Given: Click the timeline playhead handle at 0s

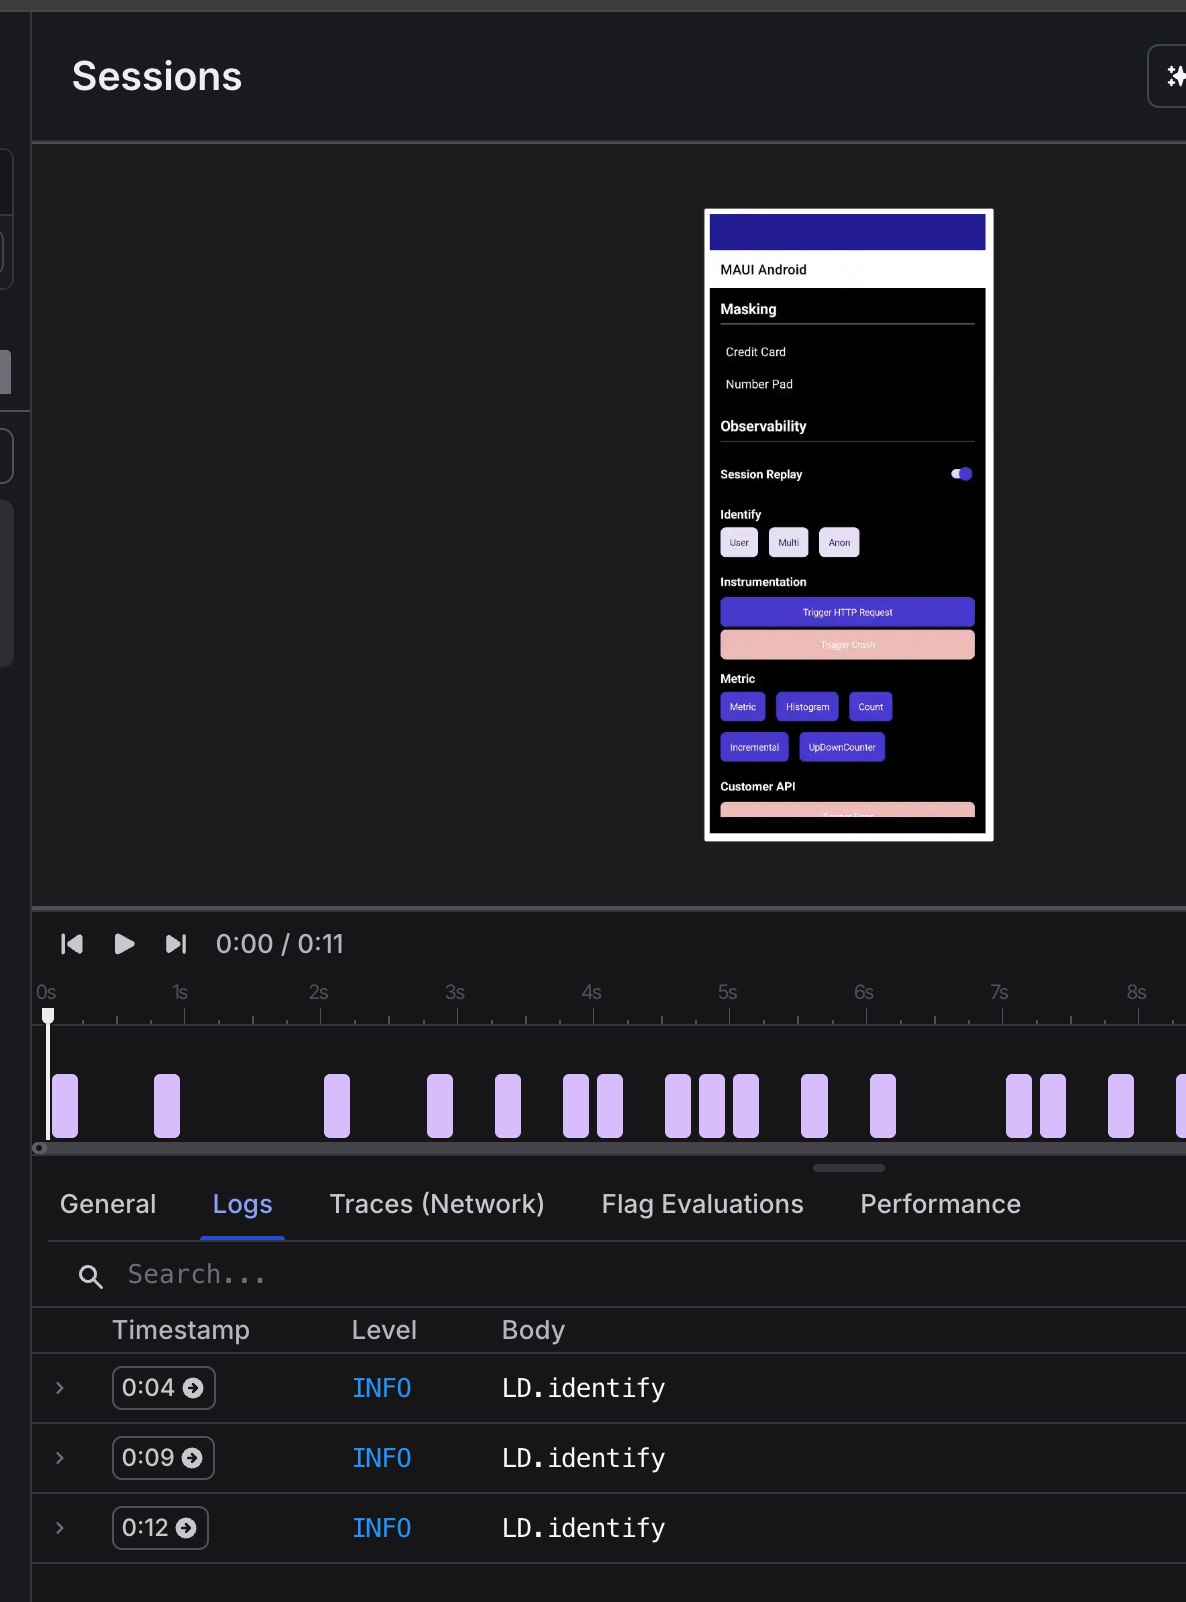Looking at the screenshot, I should [48, 1016].
